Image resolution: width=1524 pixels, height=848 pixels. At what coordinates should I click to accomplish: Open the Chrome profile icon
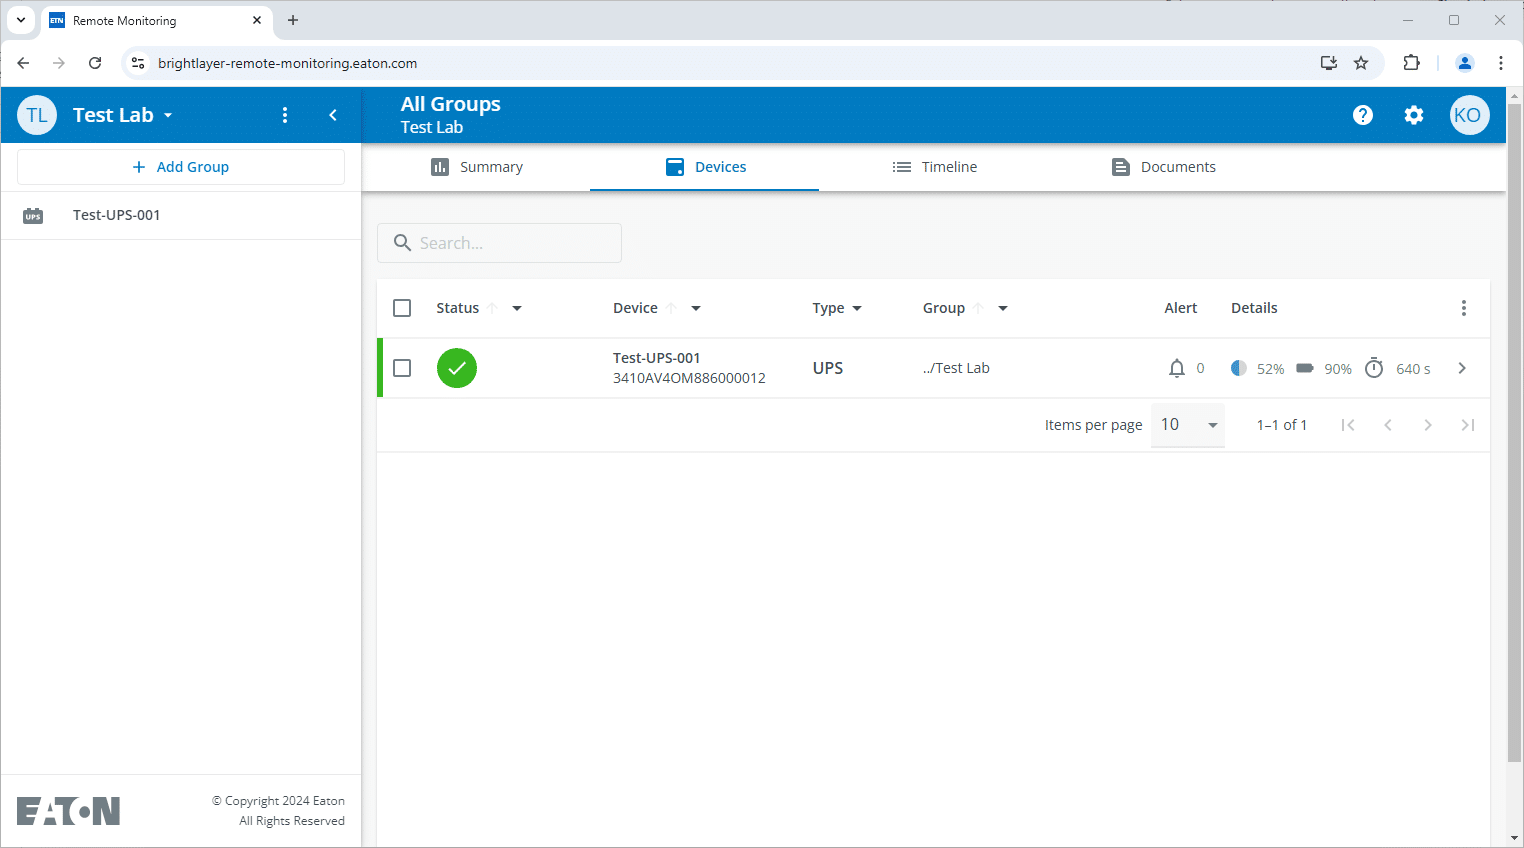click(1465, 63)
